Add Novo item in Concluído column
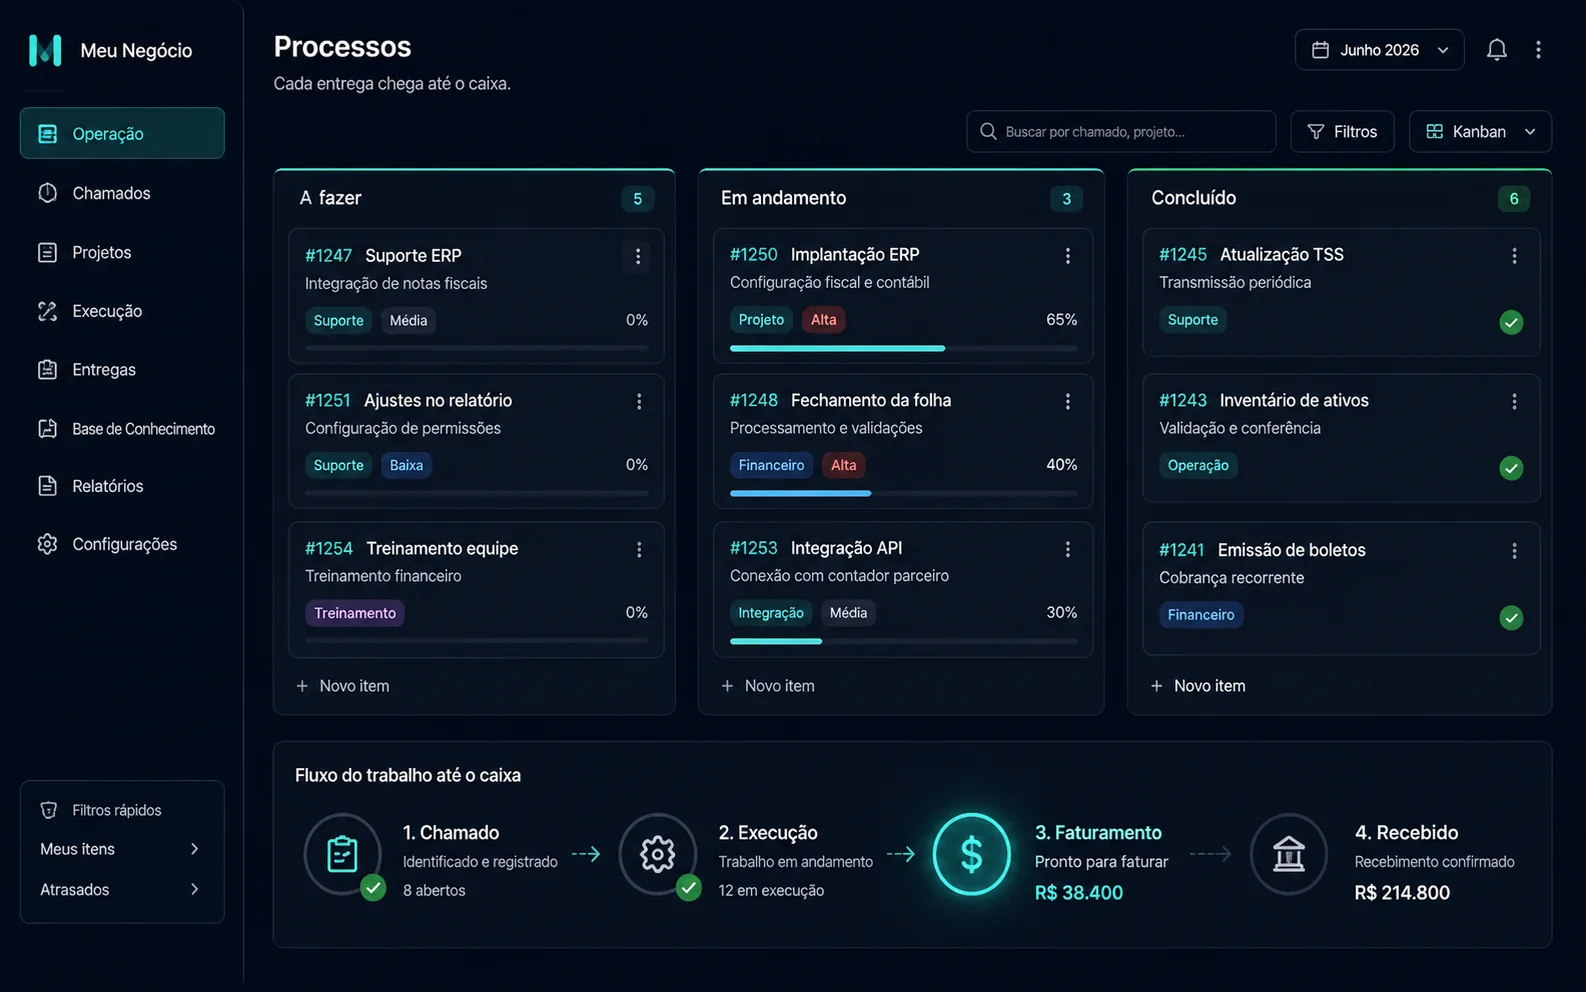Viewport: 1586px width, 992px height. [x=1198, y=686]
